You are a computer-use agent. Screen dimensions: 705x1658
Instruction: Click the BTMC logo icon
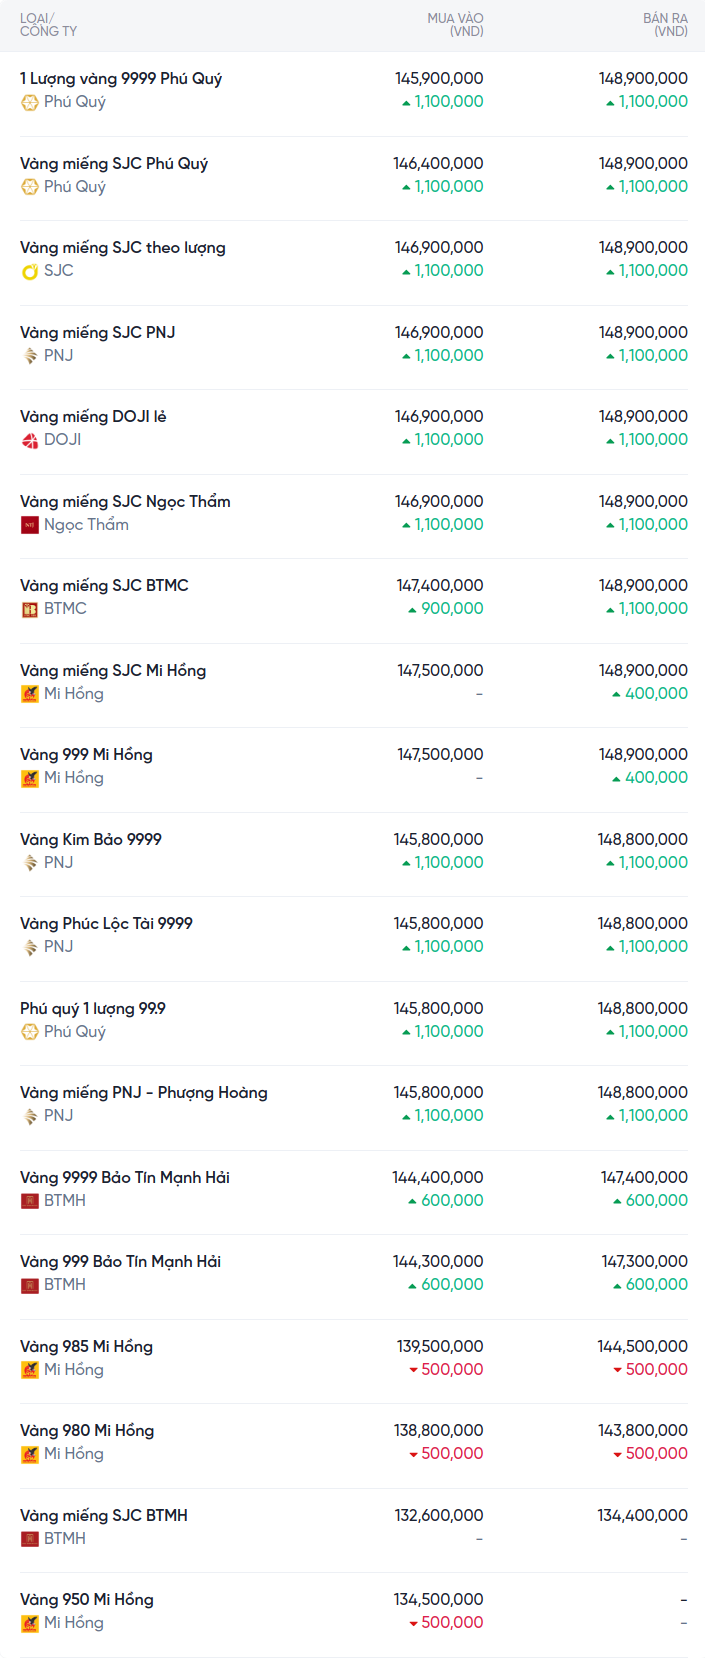click(30, 609)
